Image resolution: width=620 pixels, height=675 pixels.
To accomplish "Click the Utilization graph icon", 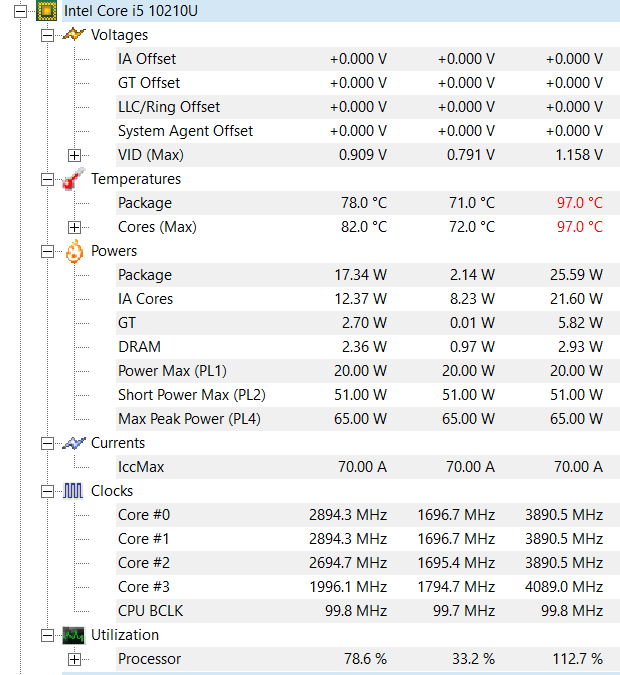I will coord(73,635).
